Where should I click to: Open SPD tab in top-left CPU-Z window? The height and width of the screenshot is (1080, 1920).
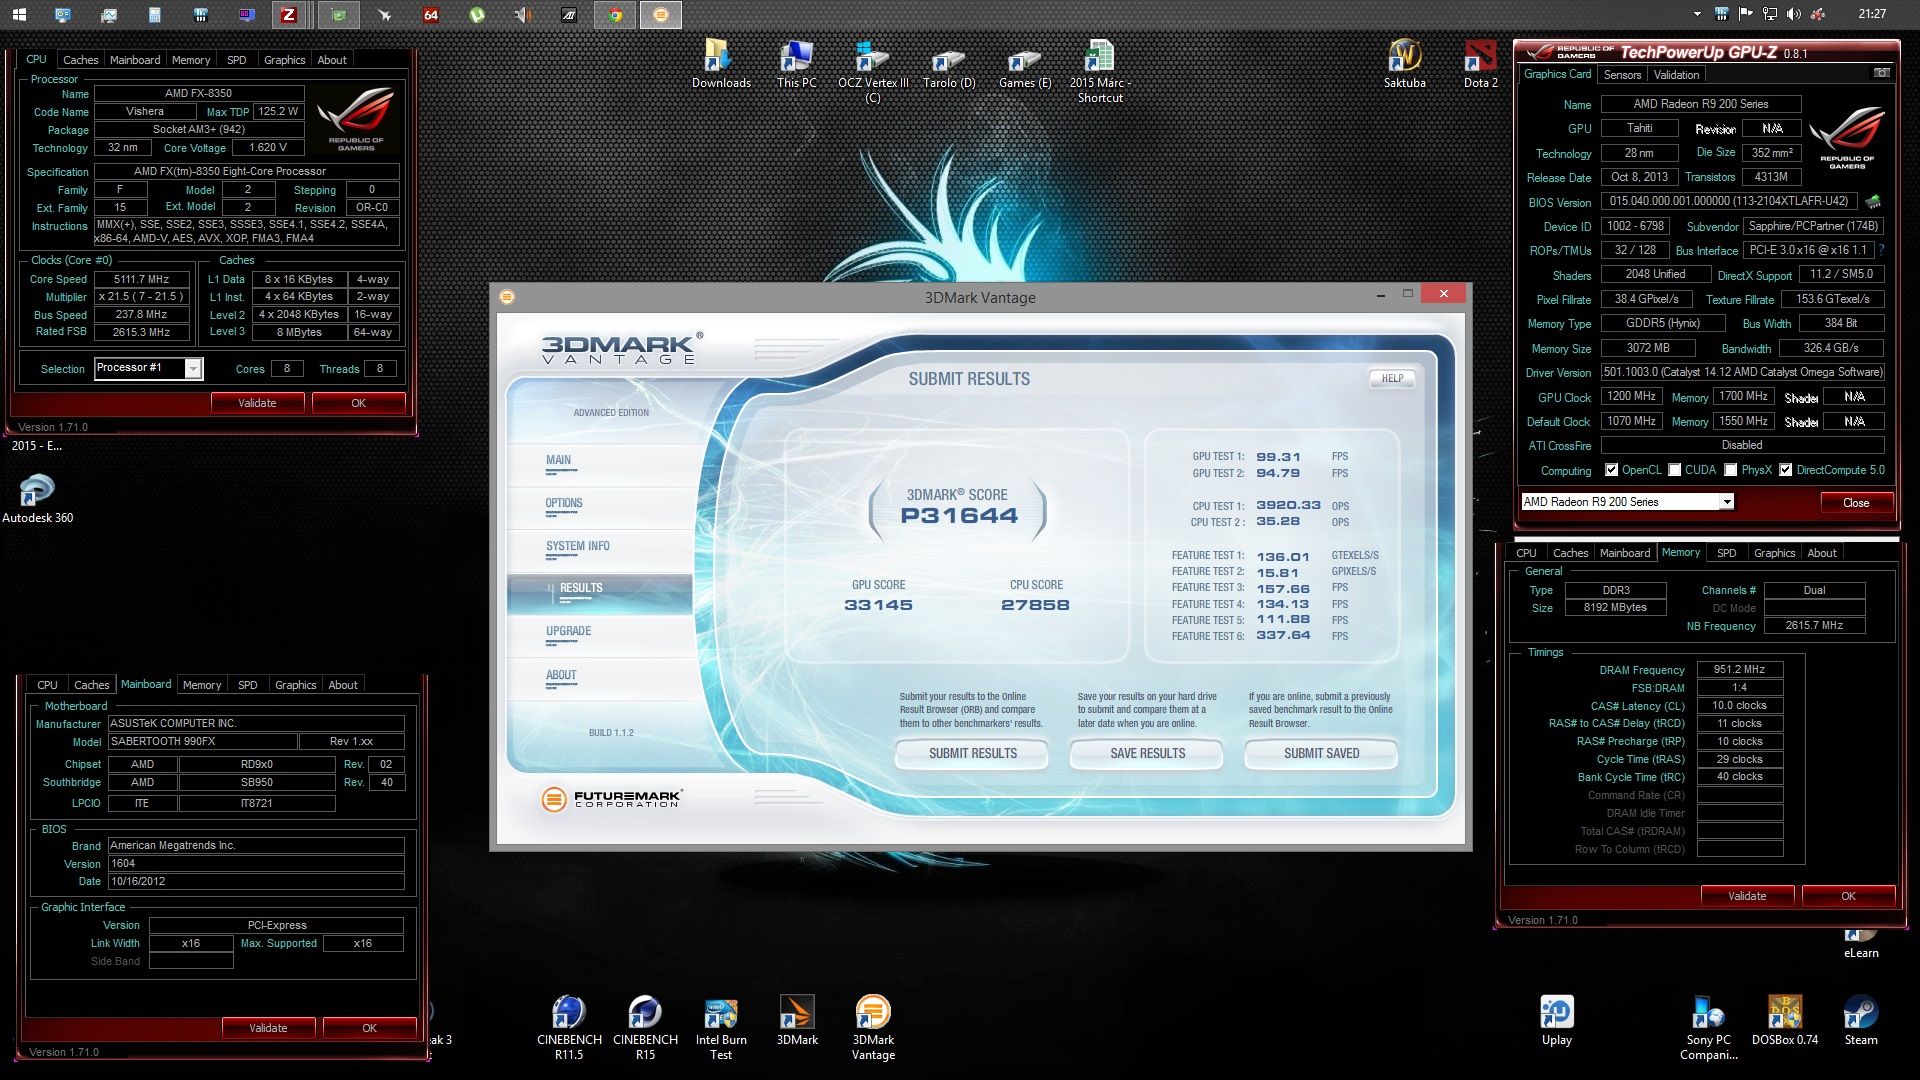[x=237, y=60]
